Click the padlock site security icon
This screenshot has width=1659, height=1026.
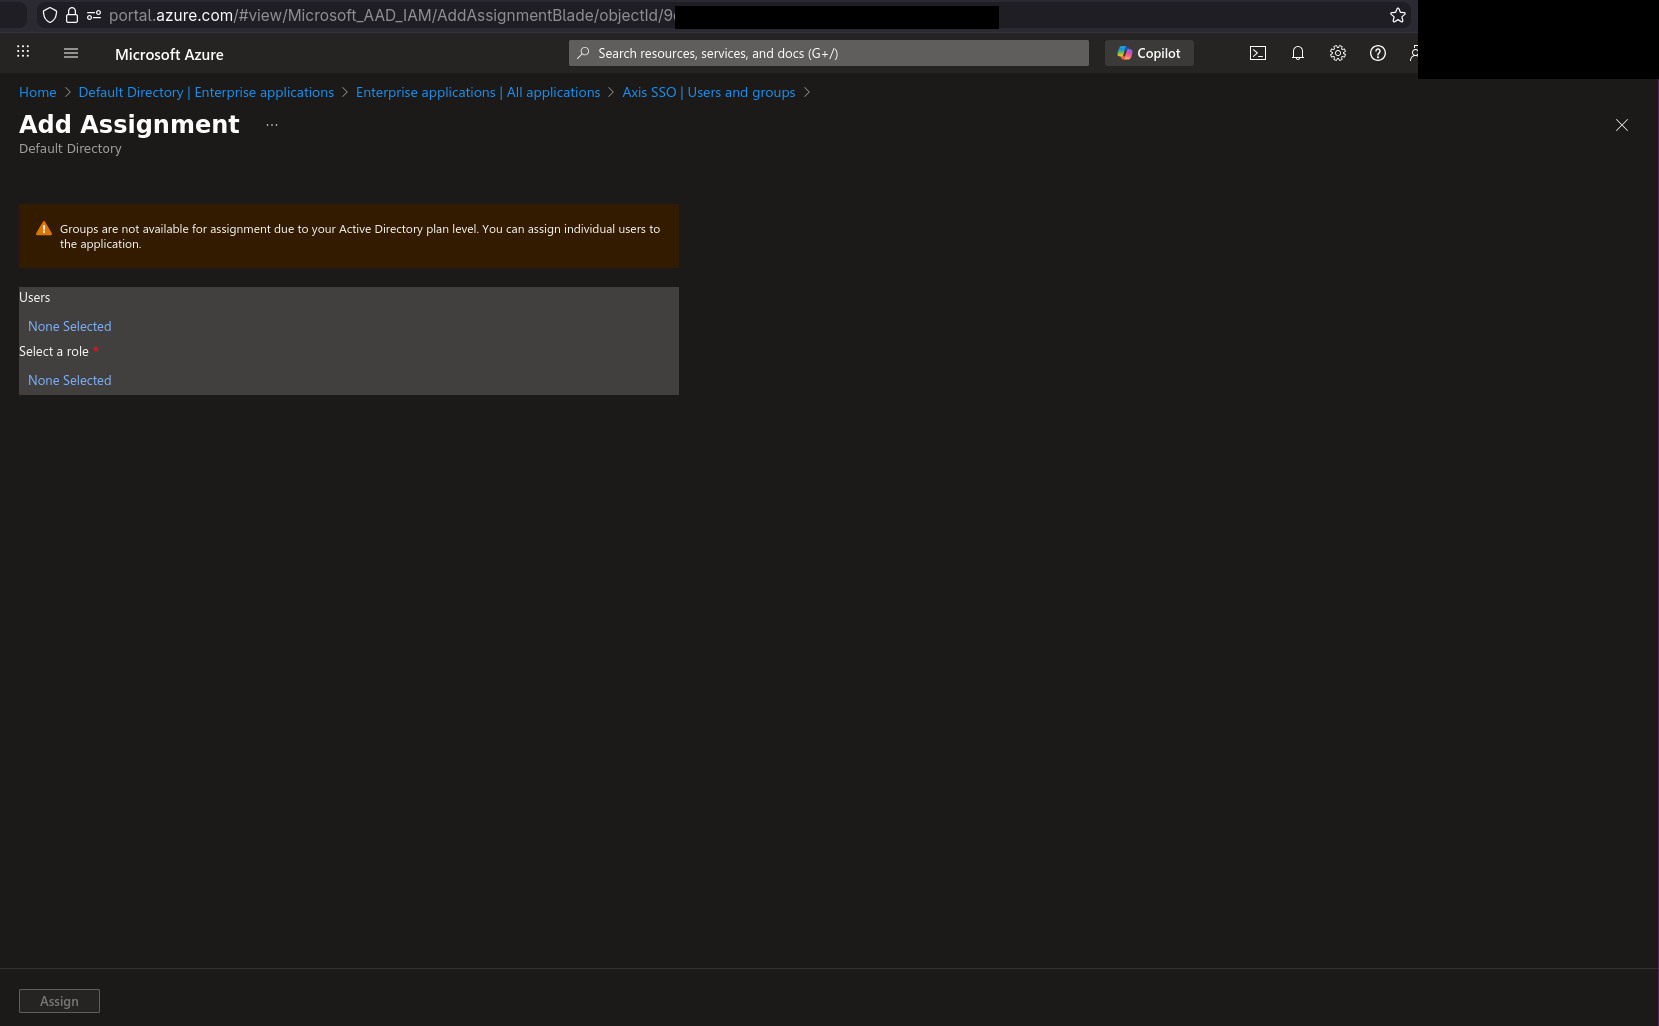coord(71,15)
